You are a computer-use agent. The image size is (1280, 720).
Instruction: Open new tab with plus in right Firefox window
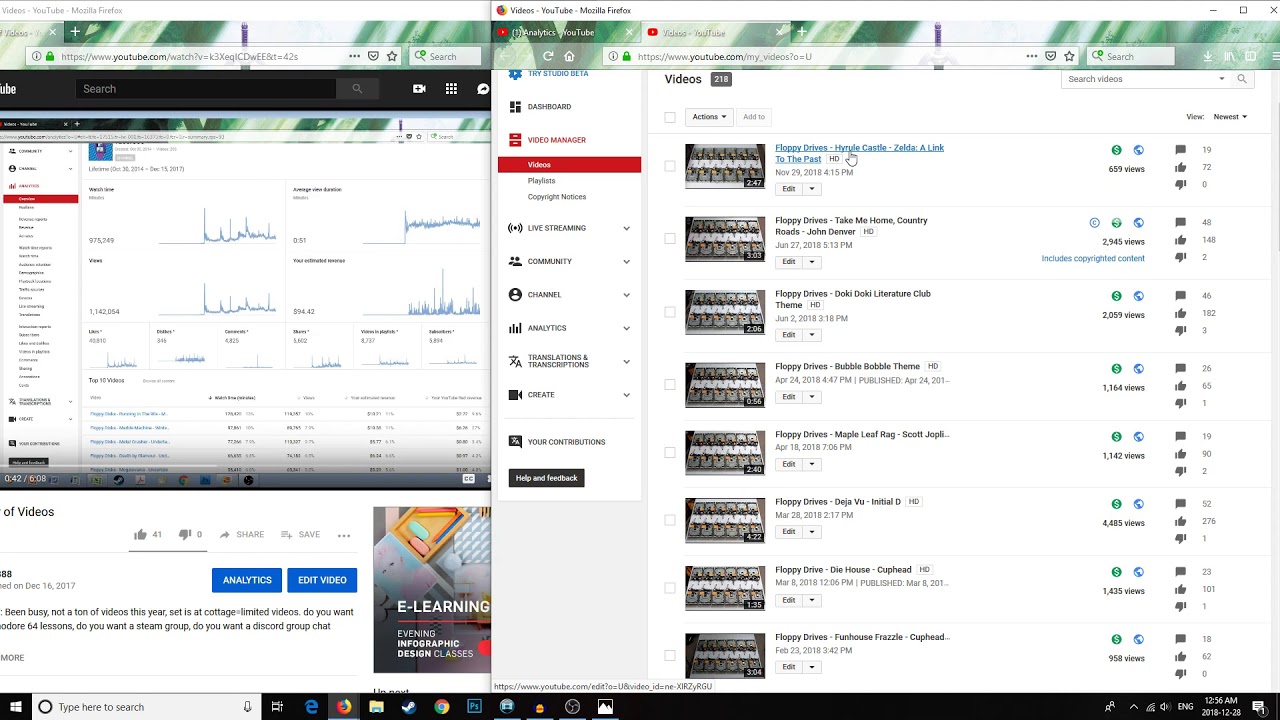point(803,32)
